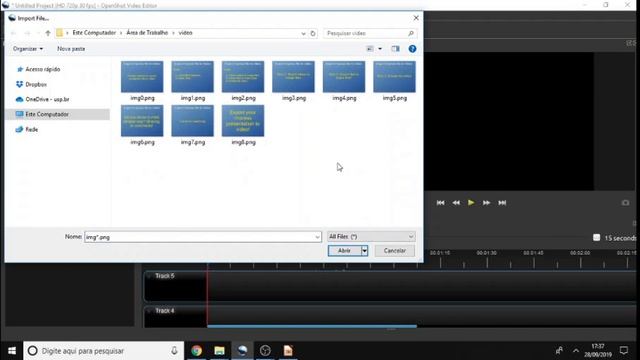Jump to end in OpenShot preview
Image resolution: width=640 pixels, height=360 pixels.
click(502, 203)
